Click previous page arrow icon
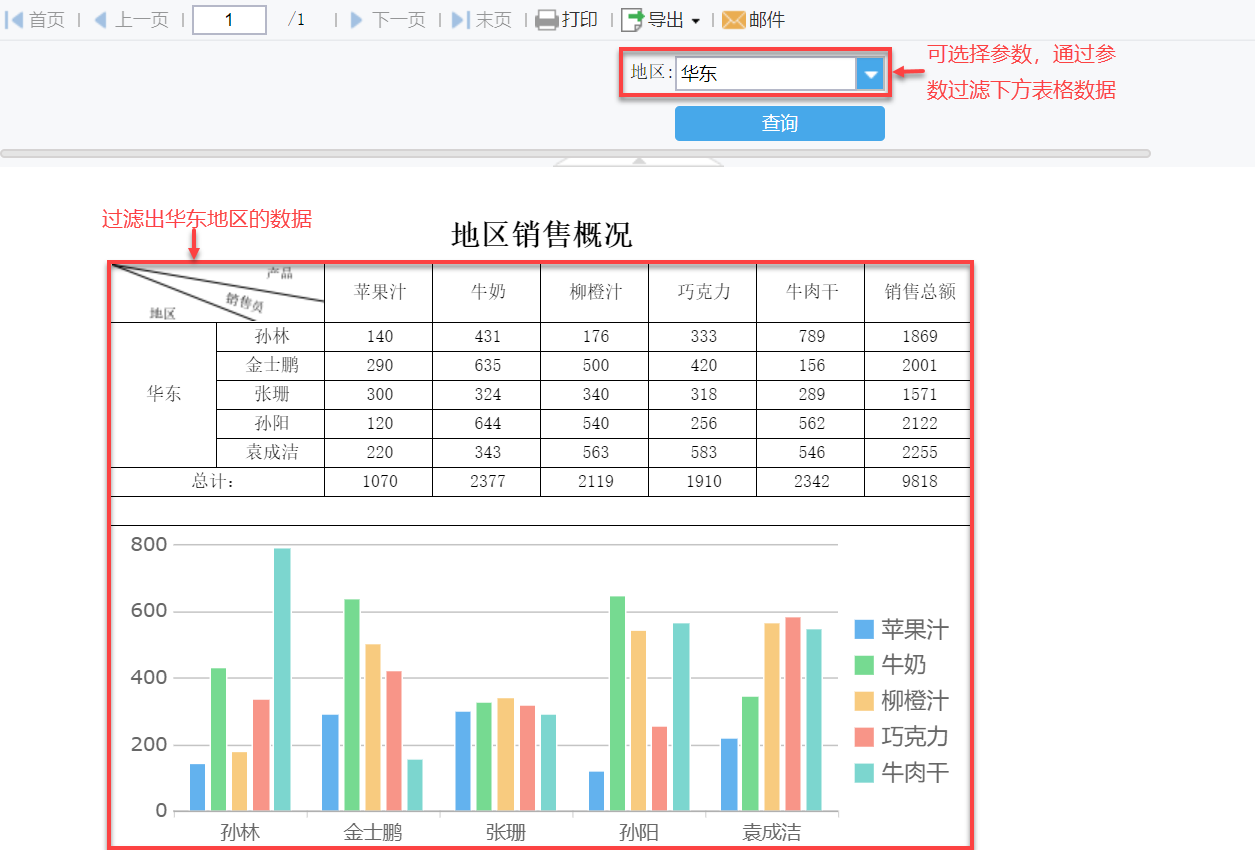 coord(99,20)
